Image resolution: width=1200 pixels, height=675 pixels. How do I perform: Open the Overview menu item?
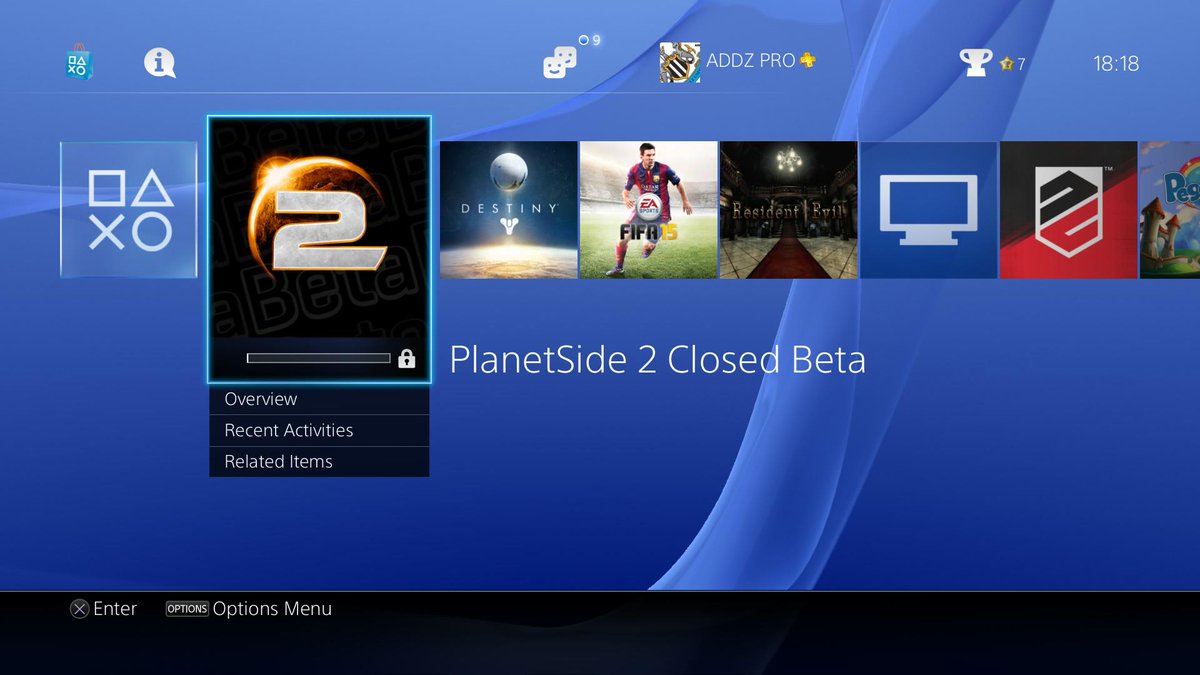click(x=319, y=399)
